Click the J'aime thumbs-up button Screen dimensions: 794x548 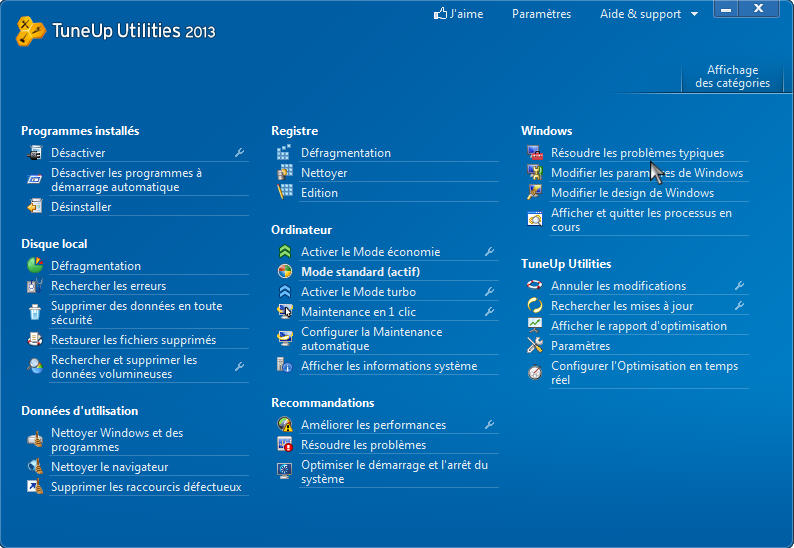click(458, 14)
